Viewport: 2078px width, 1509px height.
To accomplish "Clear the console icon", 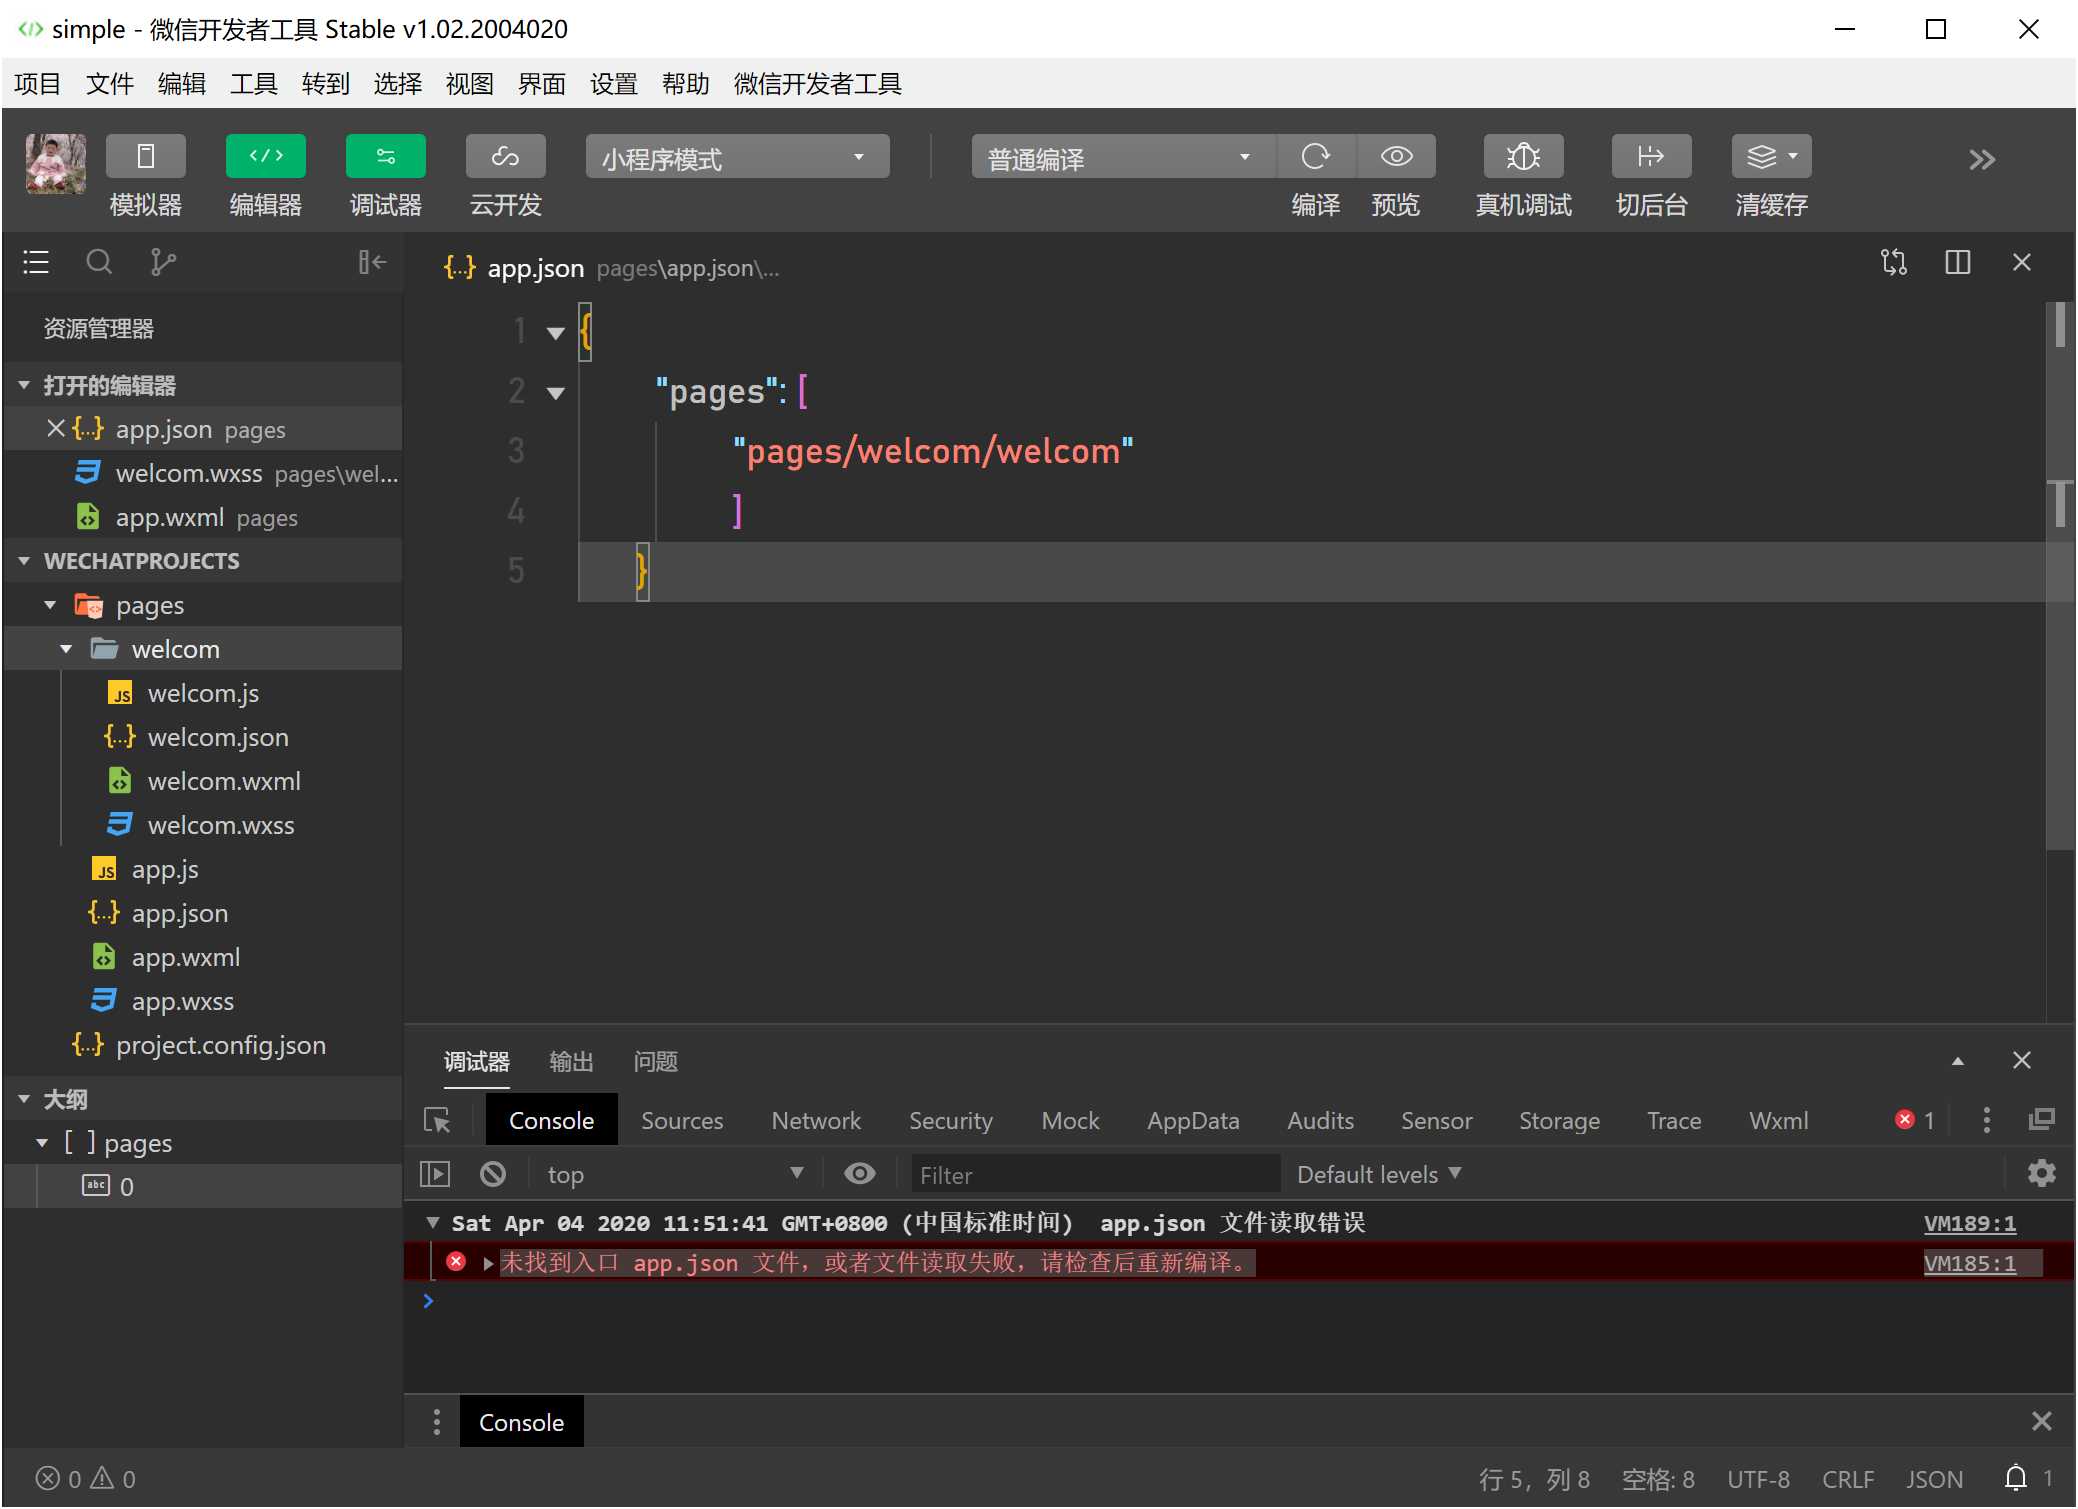I will [x=493, y=1174].
